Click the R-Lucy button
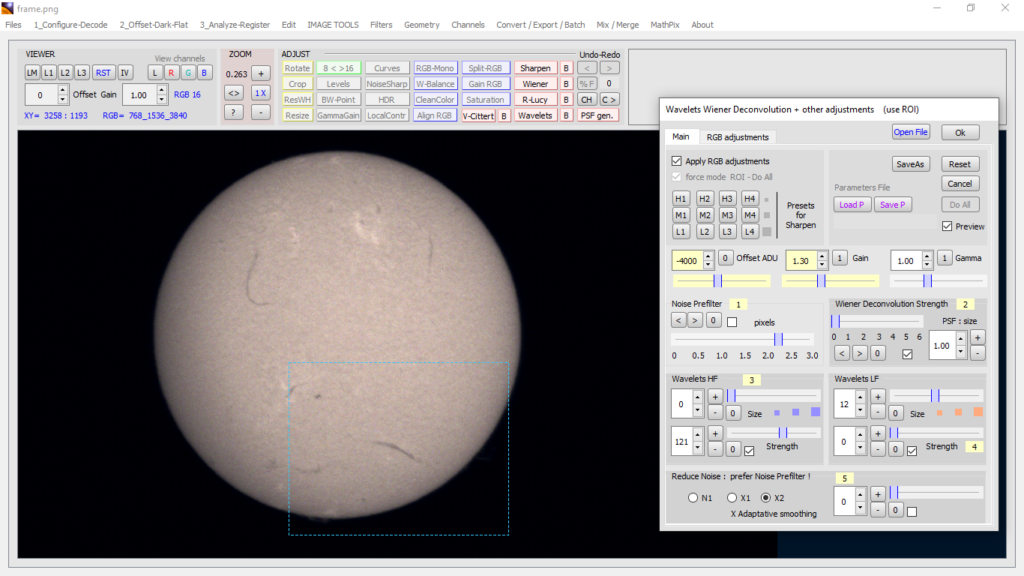This screenshot has width=1024, height=576. (535, 100)
